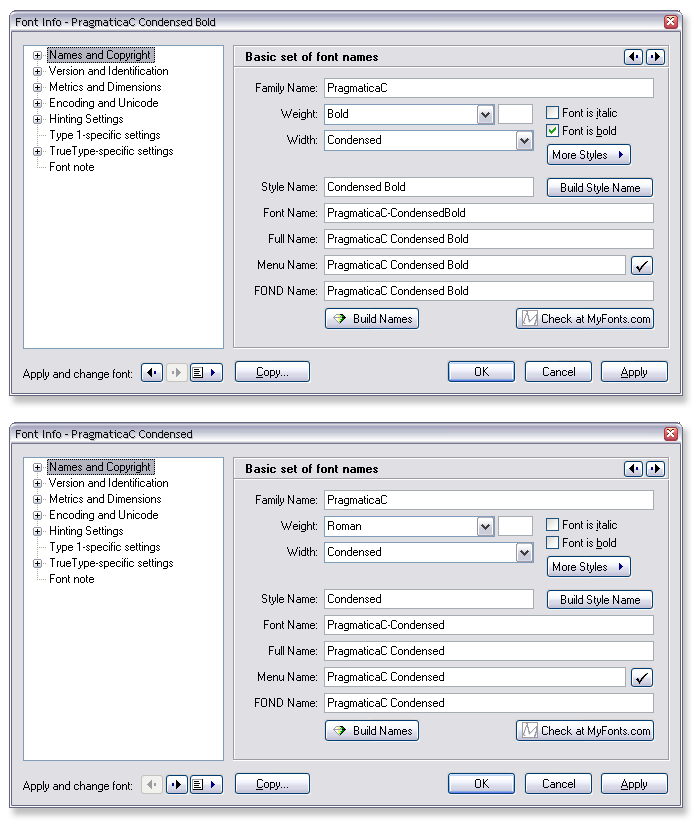The width and height of the screenshot is (699, 828).
Task: Expand Hinting Settings in Condensed Bold window
Action: coord(37,119)
